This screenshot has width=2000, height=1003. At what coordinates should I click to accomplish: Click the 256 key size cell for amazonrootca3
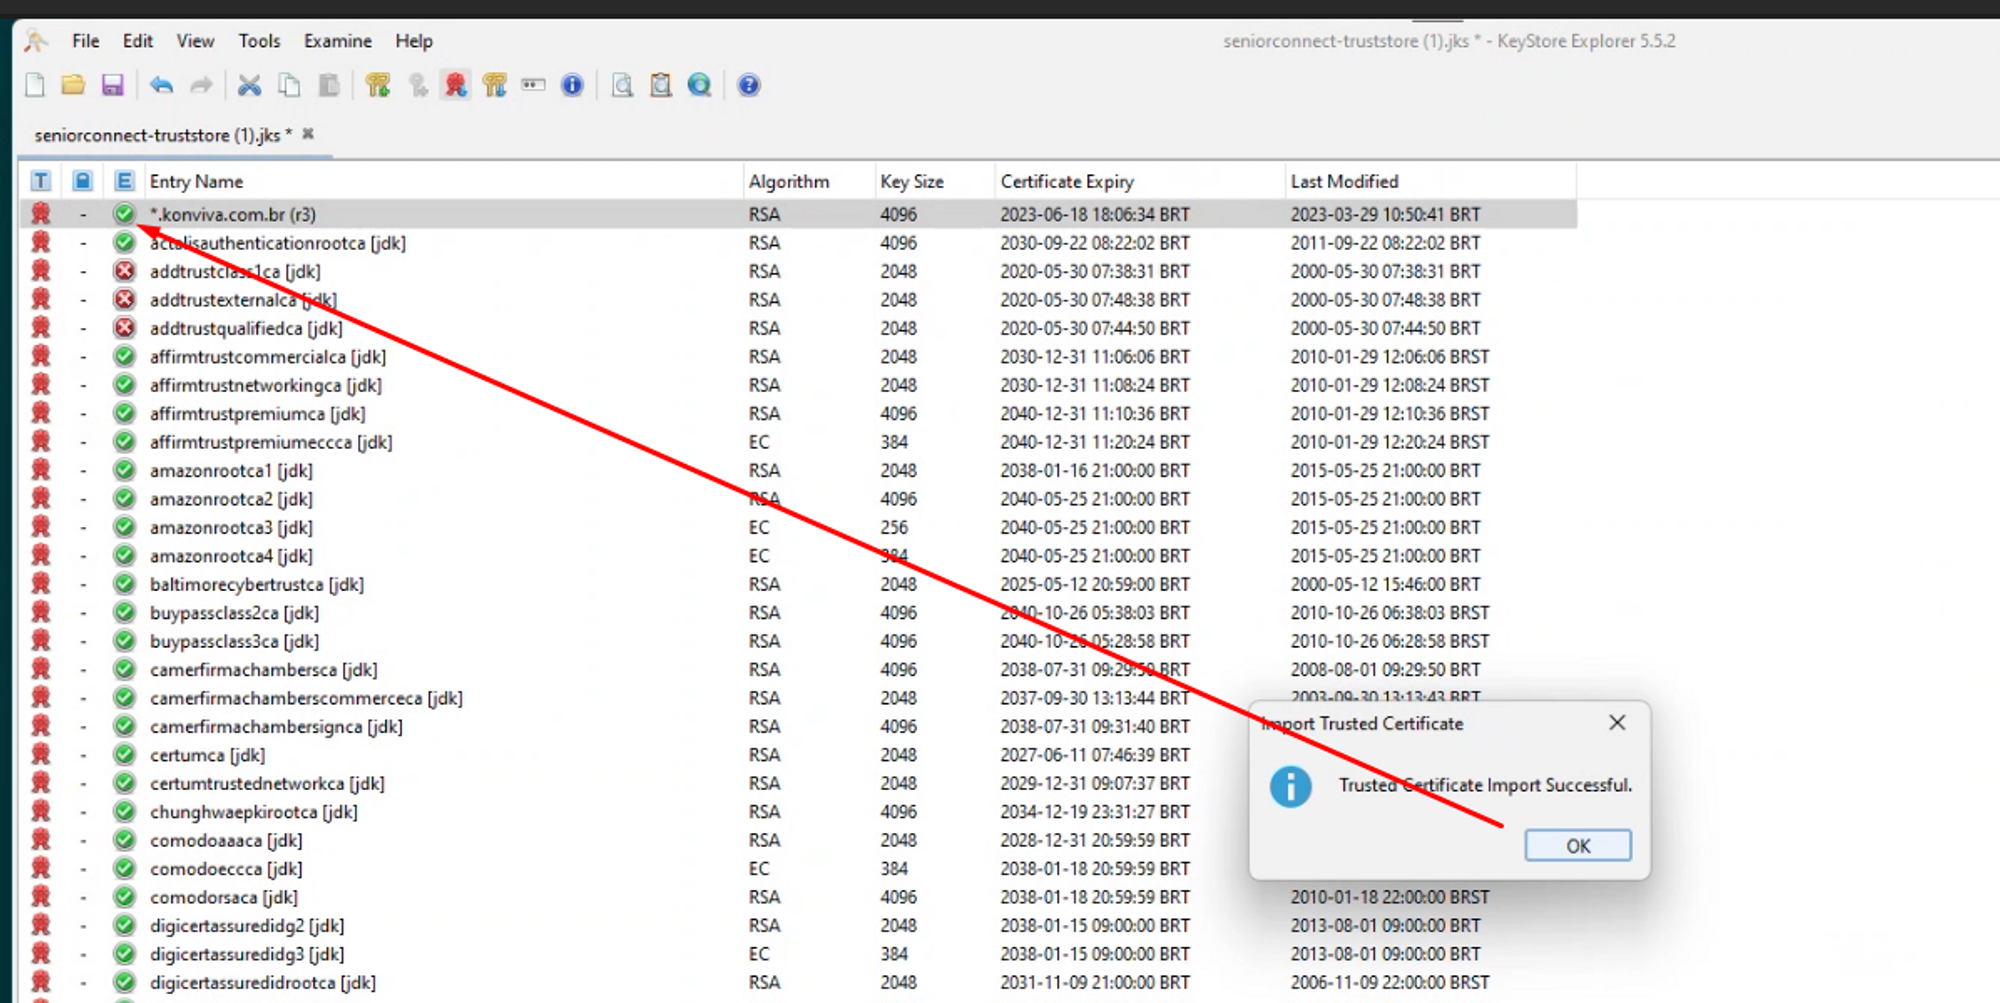894,527
